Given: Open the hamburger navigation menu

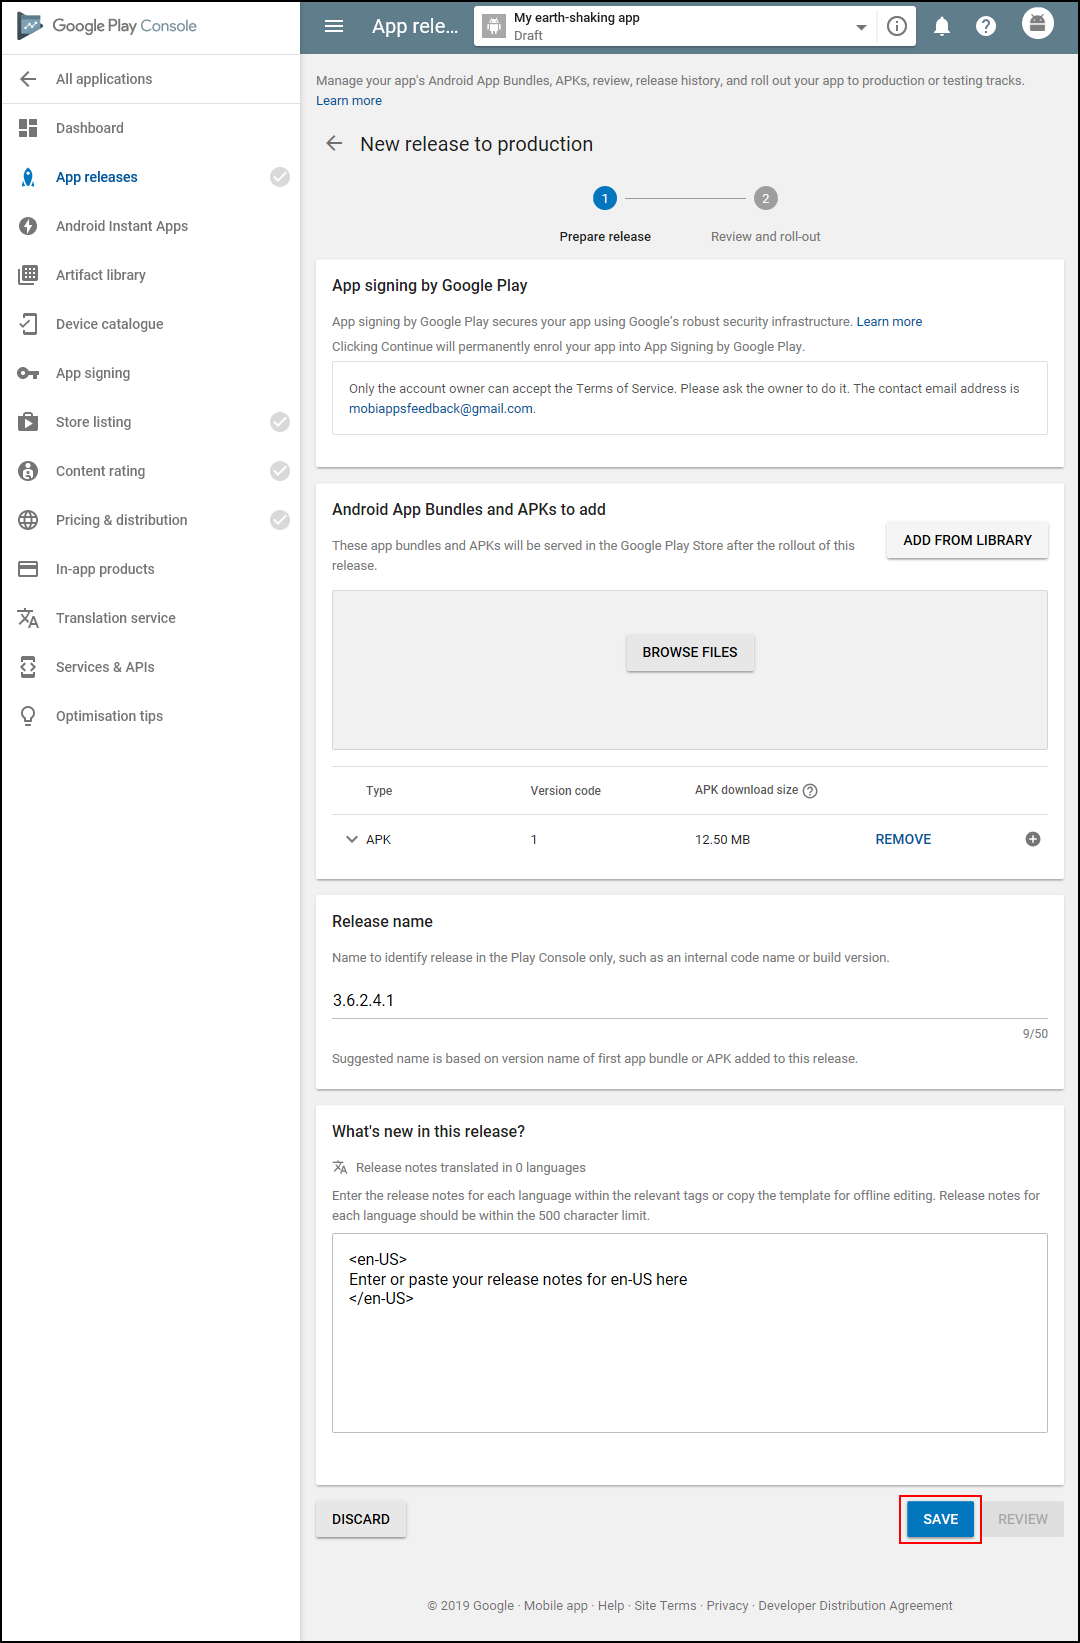Looking at the screenshot, I should (x=334, y=26).
